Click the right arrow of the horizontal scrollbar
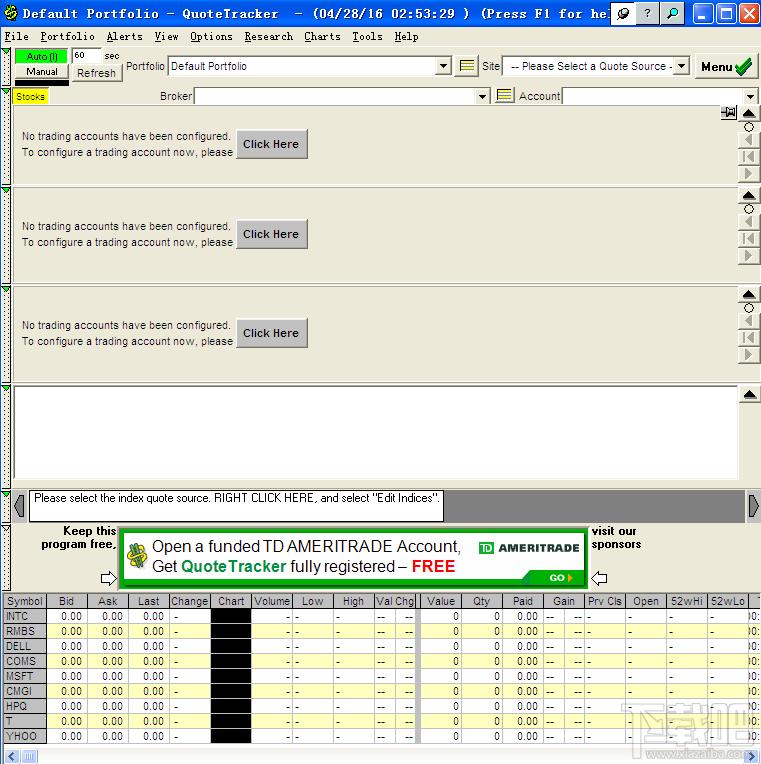Image resolution: width=761 pixels, height=764 pixels. (752, 756)
